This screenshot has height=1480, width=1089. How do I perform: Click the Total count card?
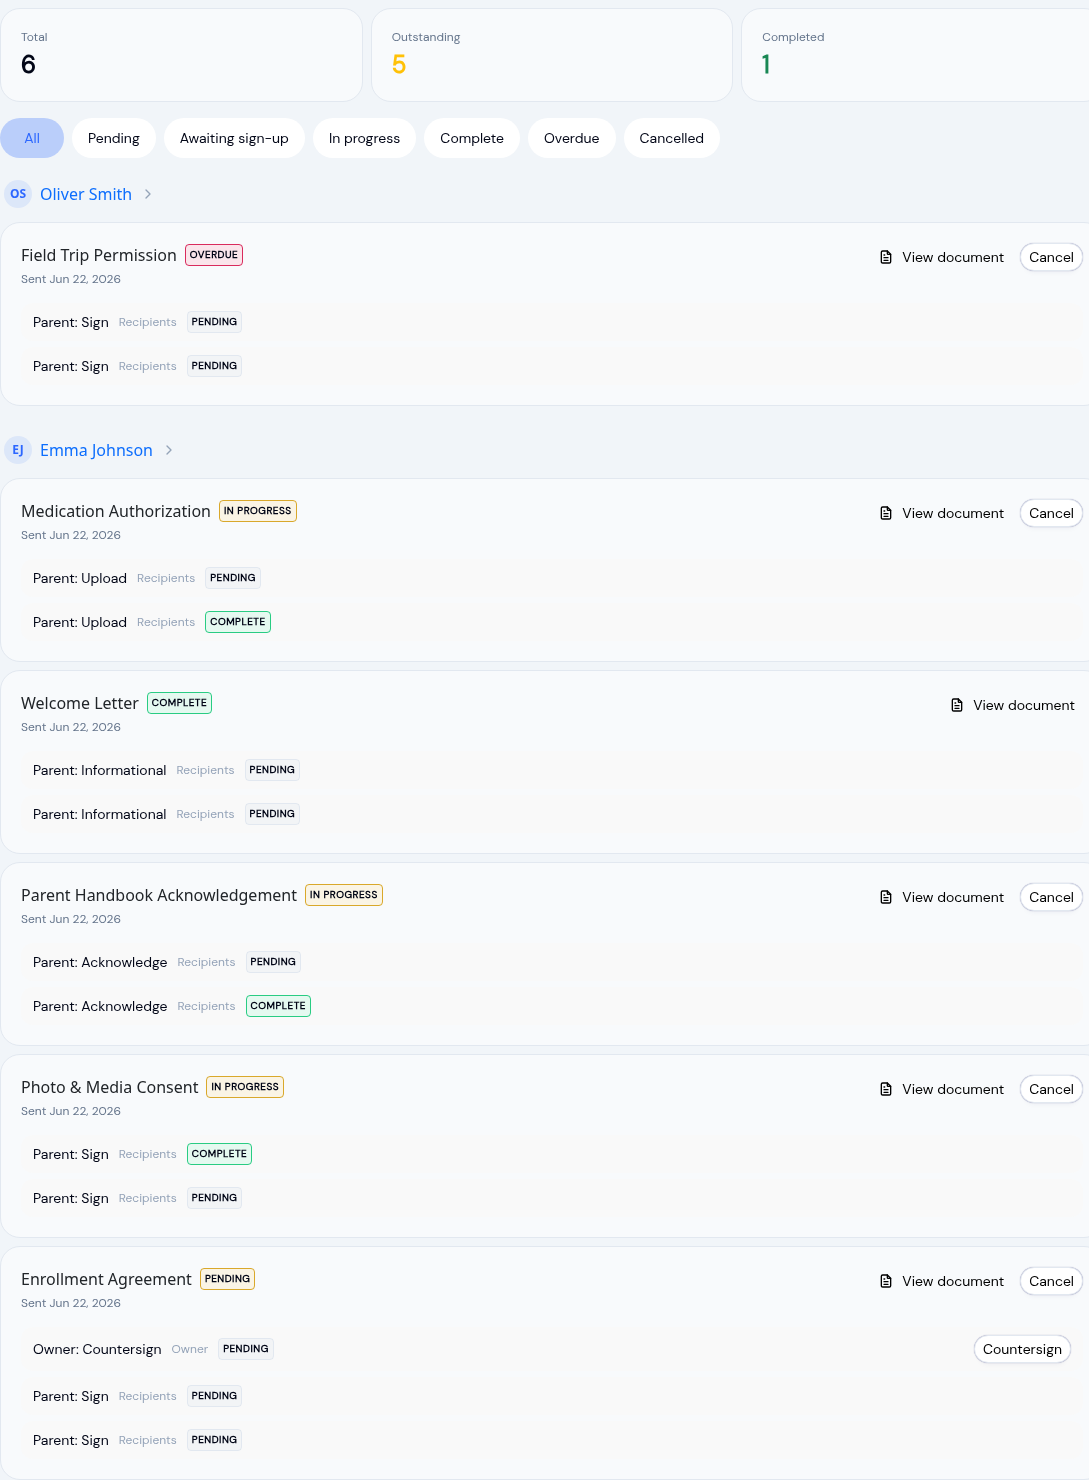pos(181,55)
